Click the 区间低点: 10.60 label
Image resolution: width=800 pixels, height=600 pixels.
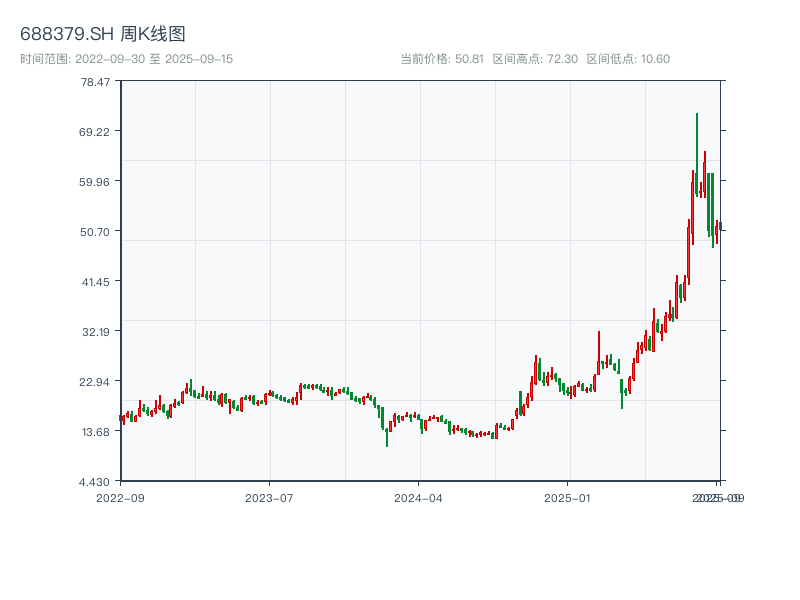click(628, 59)
